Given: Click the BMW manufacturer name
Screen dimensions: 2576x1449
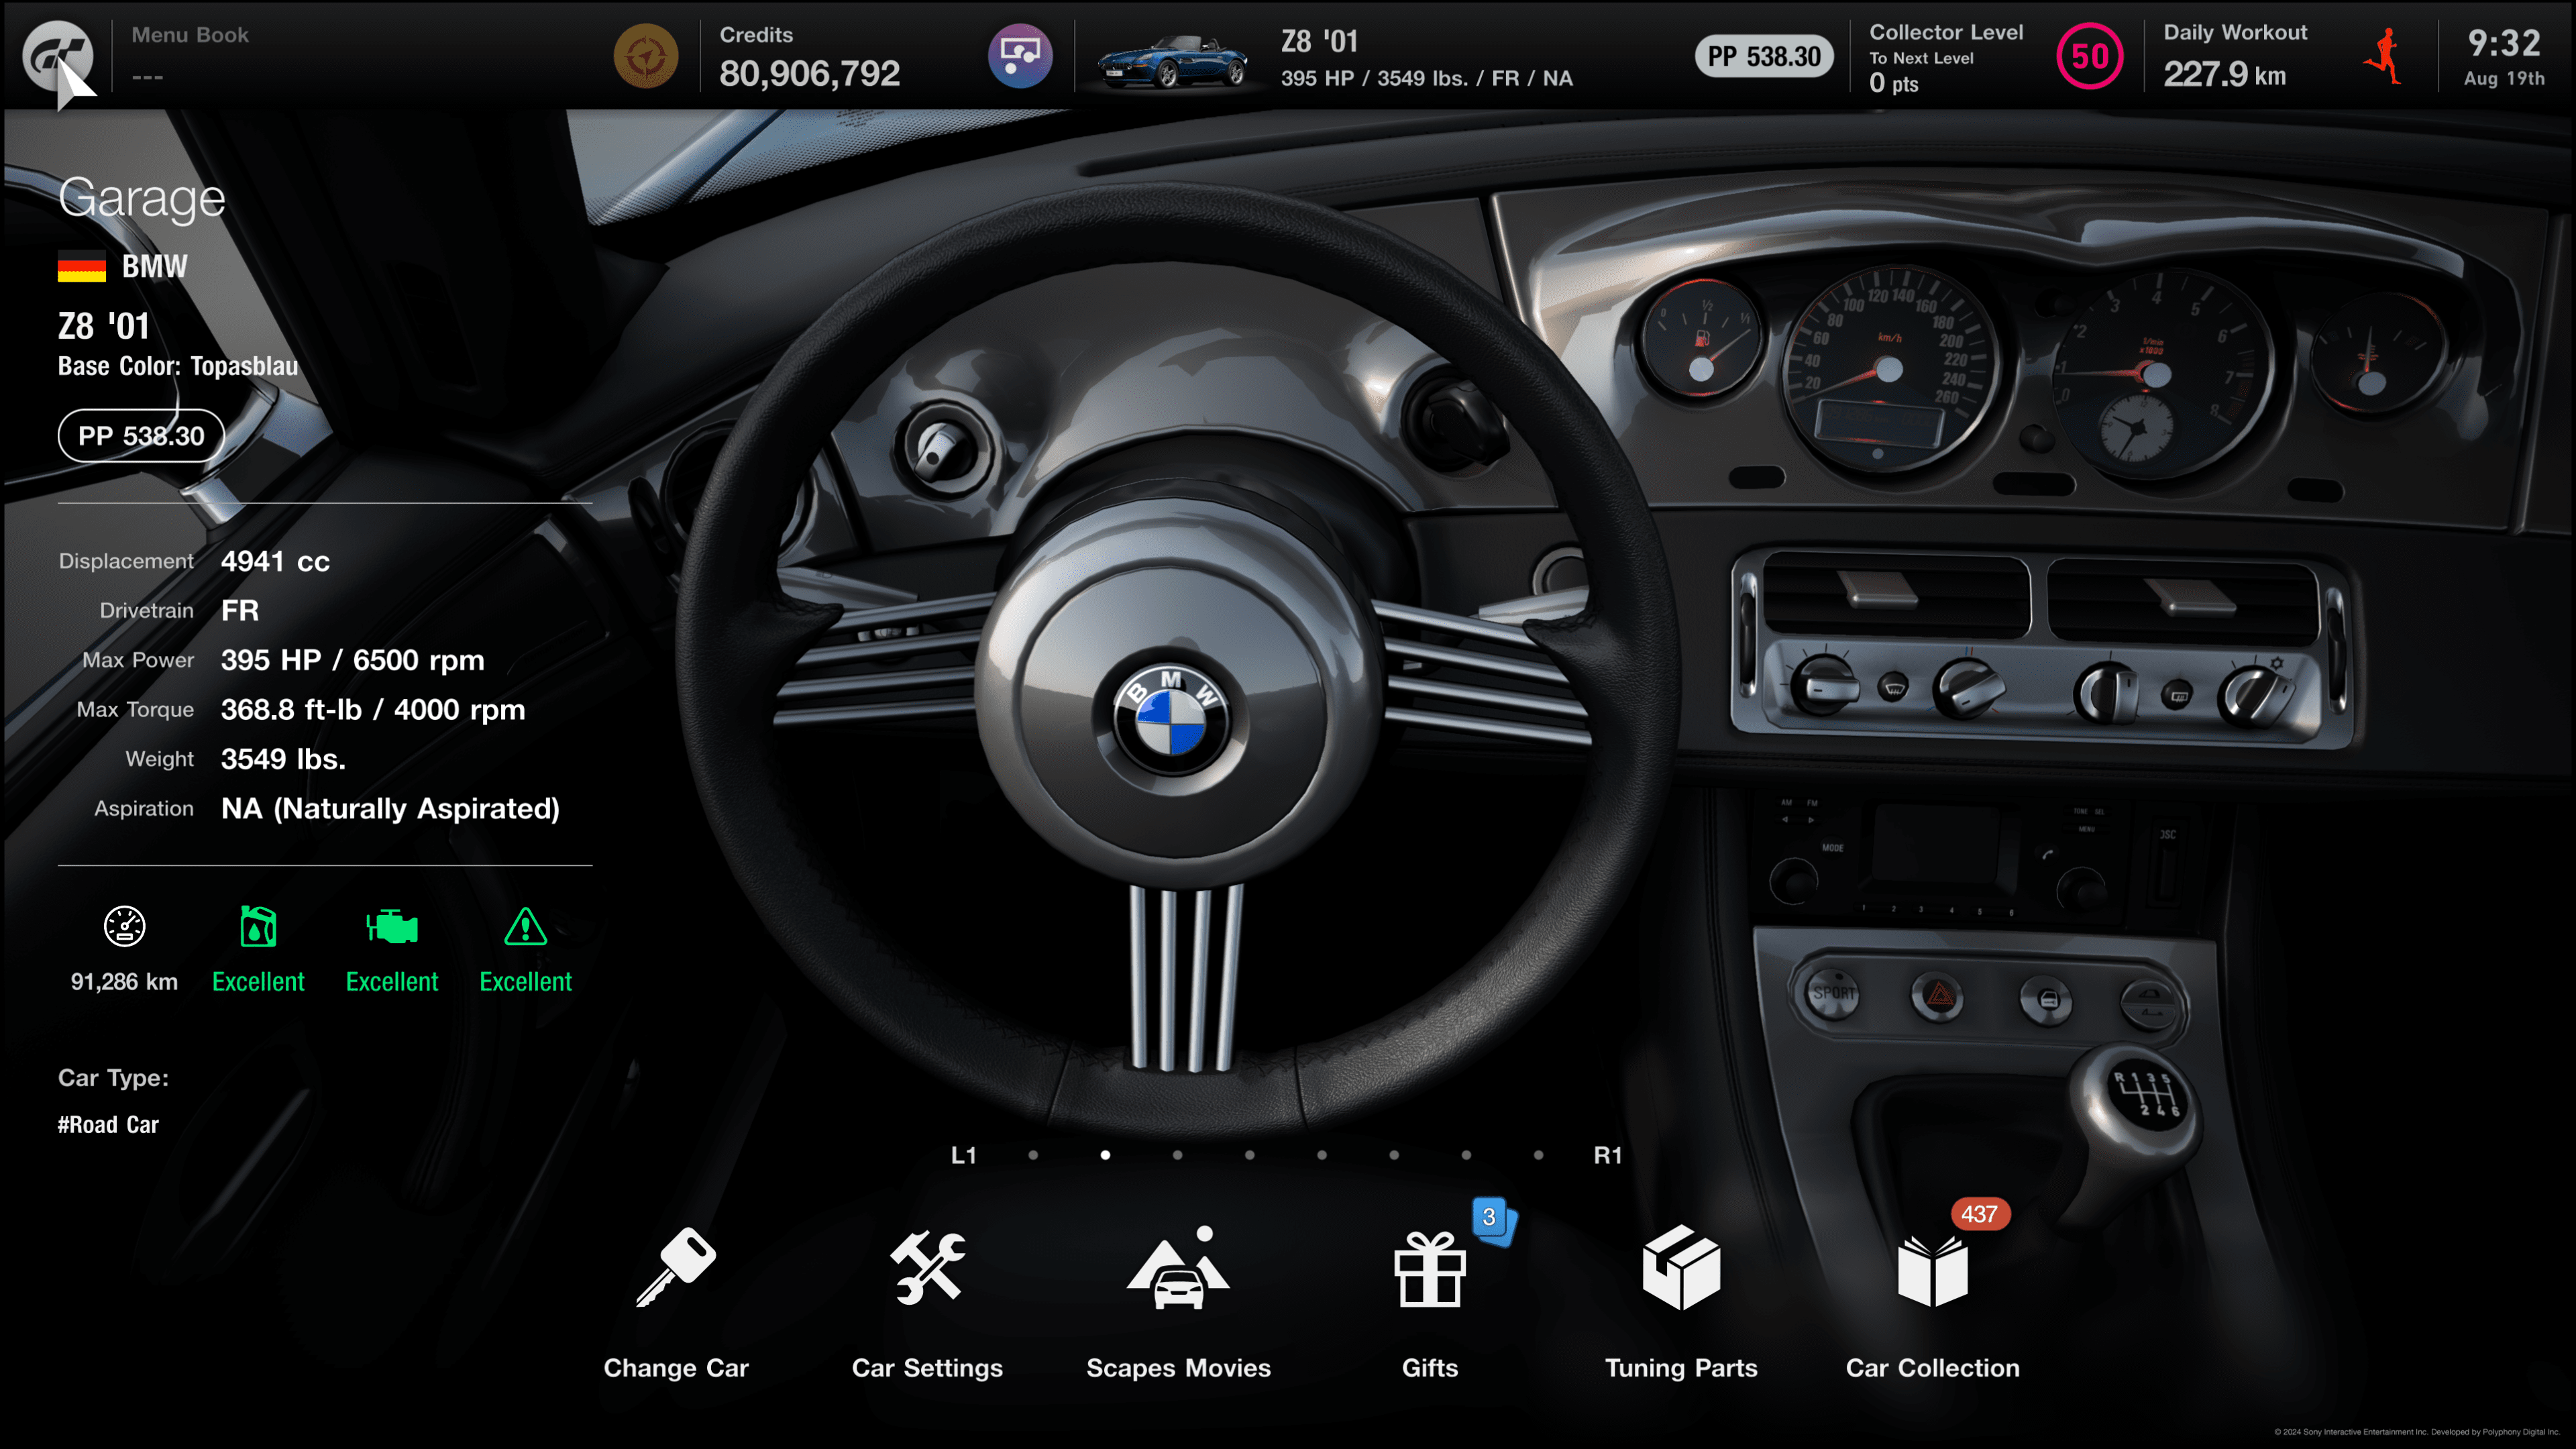Looking at the screenshot, I should click(x=154, y=266).
